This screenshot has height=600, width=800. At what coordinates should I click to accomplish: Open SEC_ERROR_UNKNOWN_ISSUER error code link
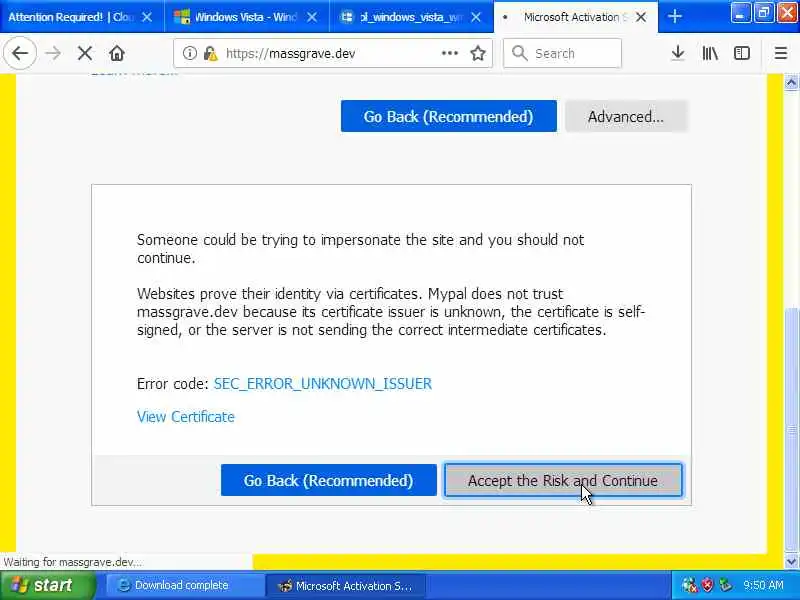click(x=322, y=384)
